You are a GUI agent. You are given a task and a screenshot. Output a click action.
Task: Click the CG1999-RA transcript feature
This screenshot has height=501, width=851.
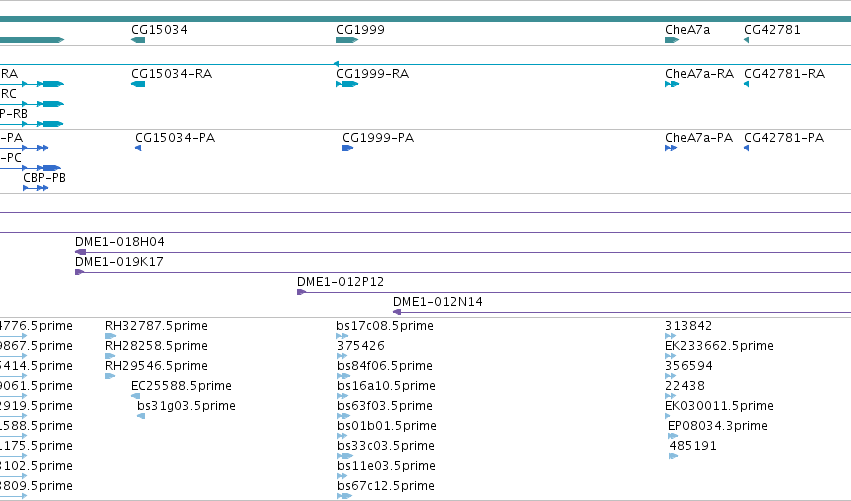347,84
